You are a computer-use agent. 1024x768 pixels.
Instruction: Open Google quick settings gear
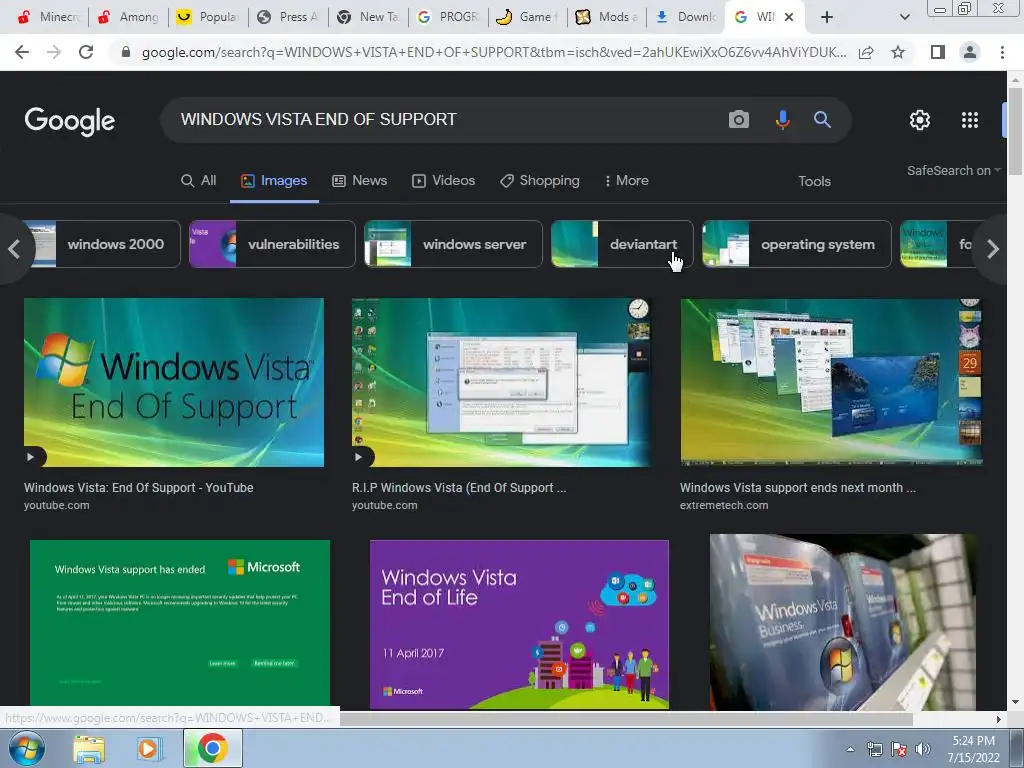(920, 120)
